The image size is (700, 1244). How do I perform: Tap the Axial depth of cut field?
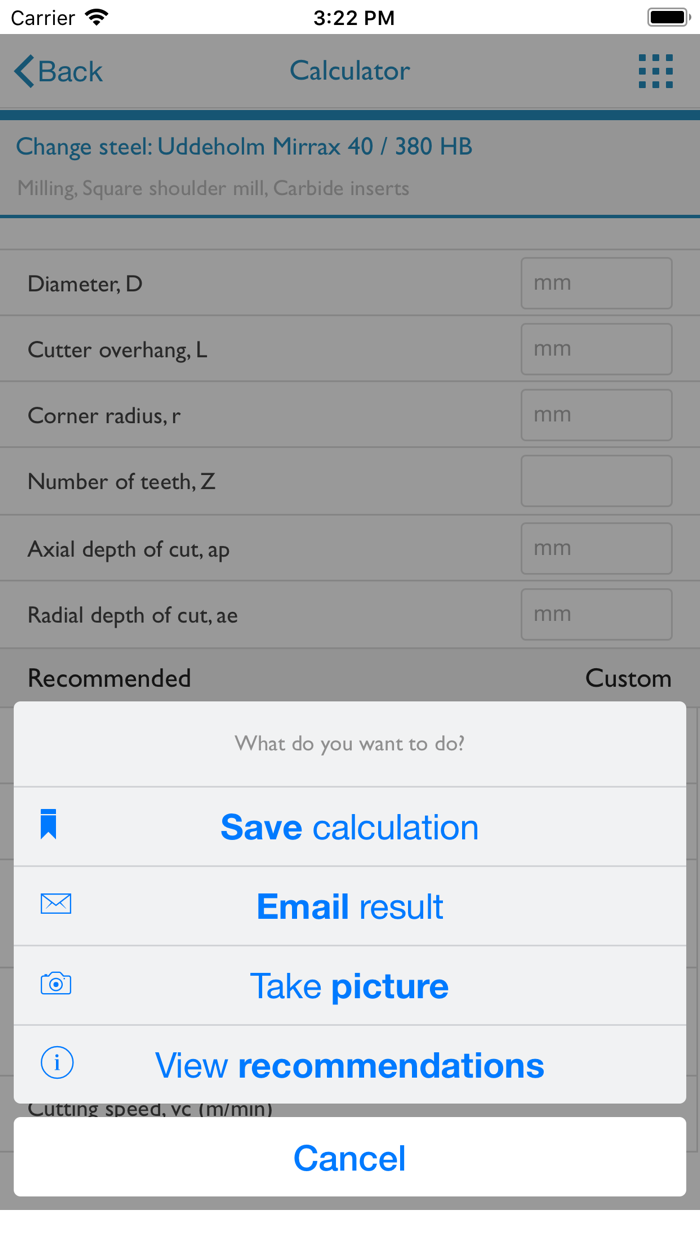tap(596, 548)
